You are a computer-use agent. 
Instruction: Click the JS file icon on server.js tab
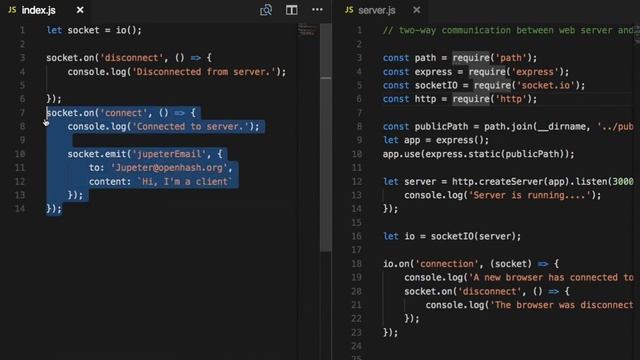(349, 10)
